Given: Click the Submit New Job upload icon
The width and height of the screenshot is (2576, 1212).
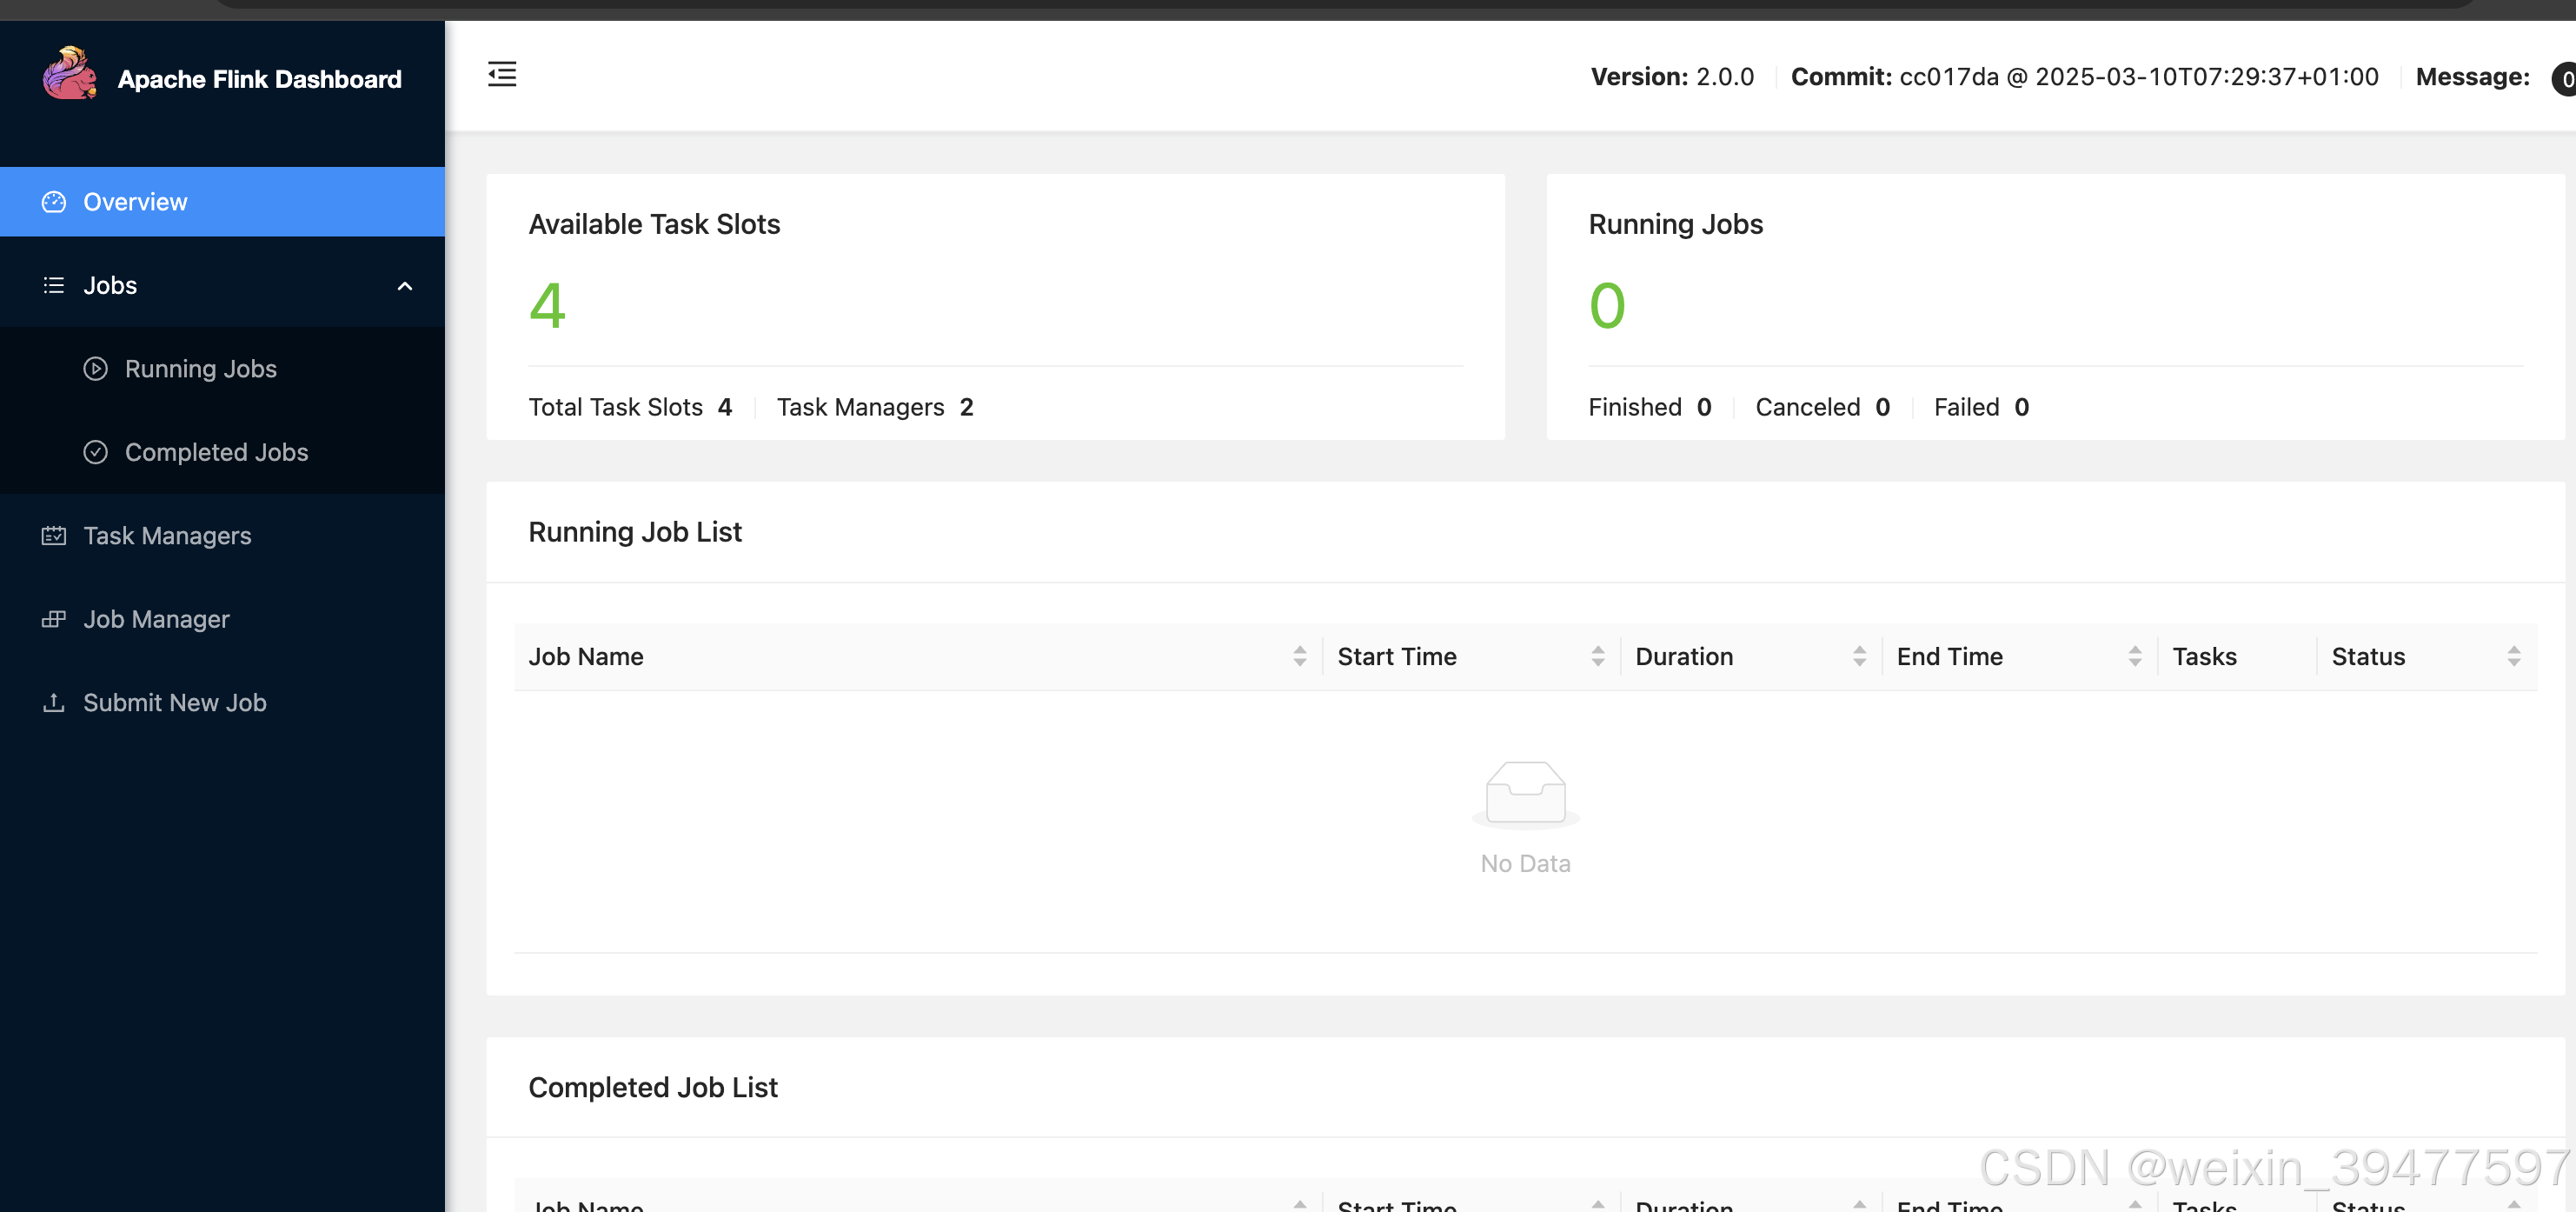Looking at the screenshot, I should point(54,703).
